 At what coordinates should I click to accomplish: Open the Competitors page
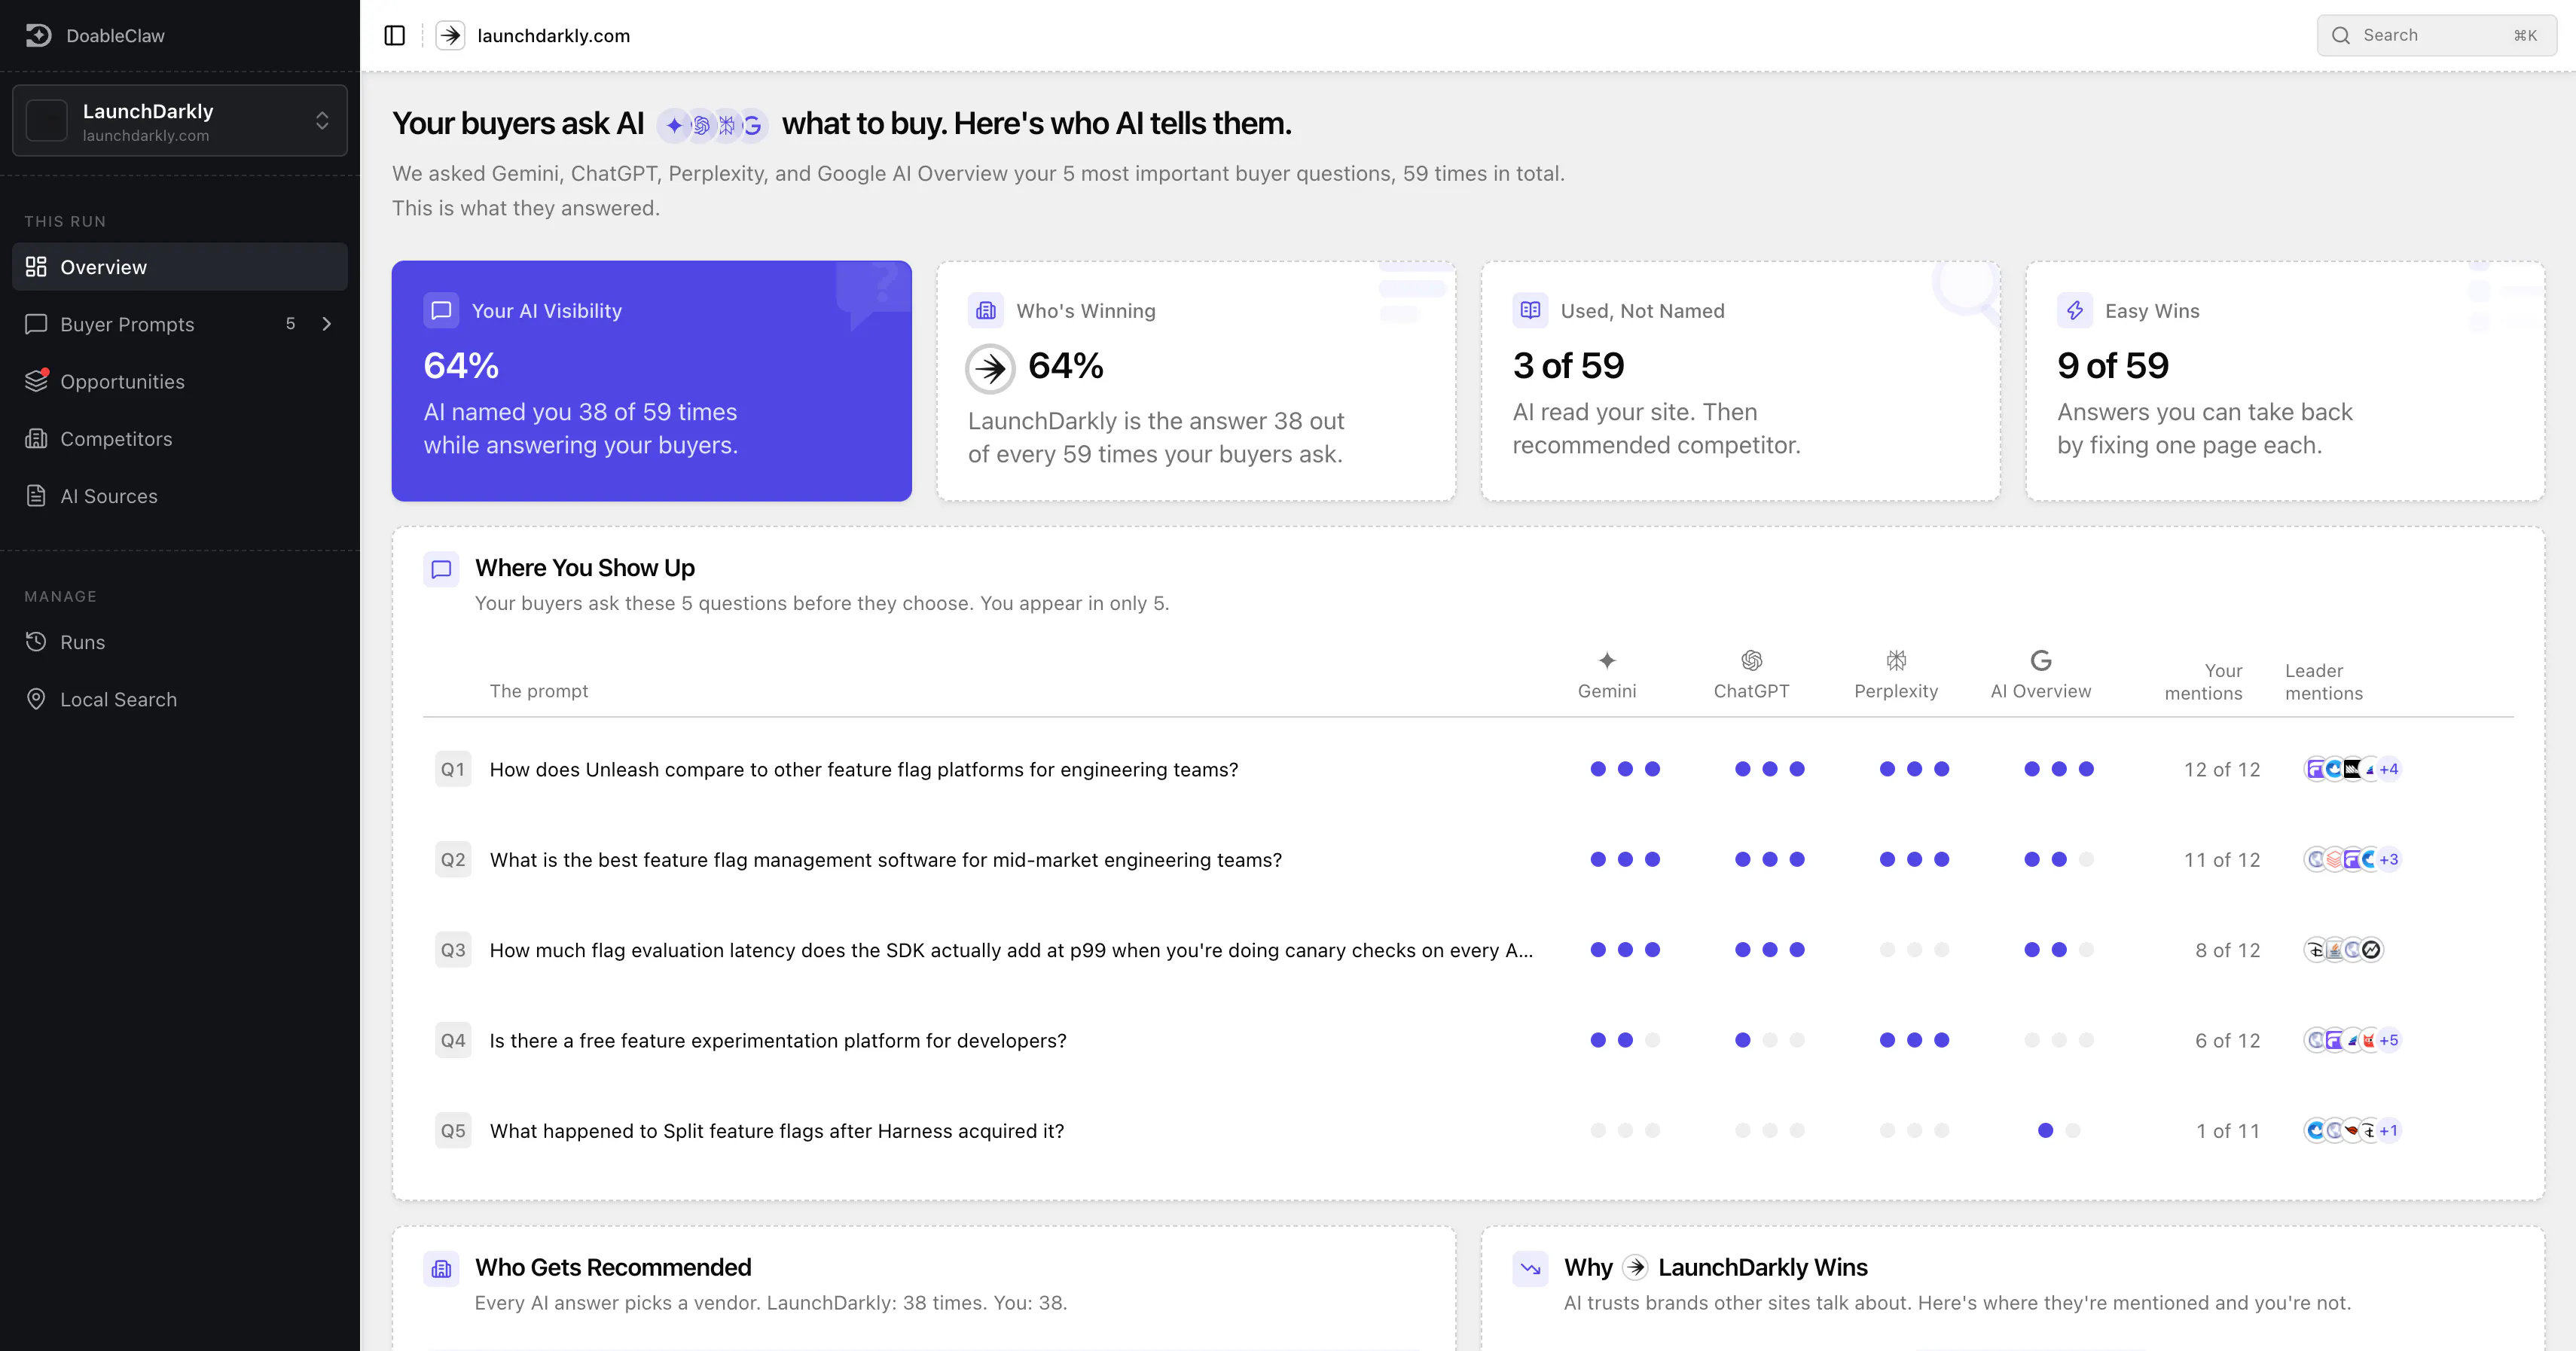(180, 438)
